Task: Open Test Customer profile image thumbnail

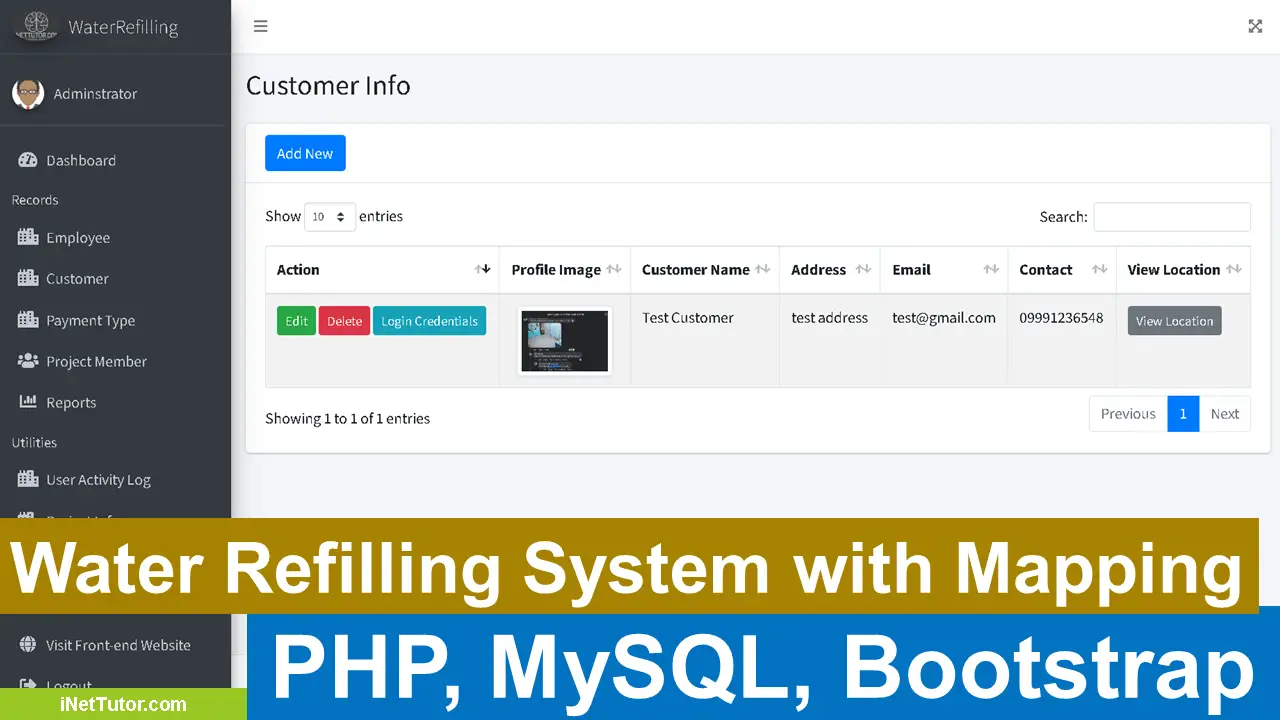Action: pyautogui.click(x=564, y=341)
